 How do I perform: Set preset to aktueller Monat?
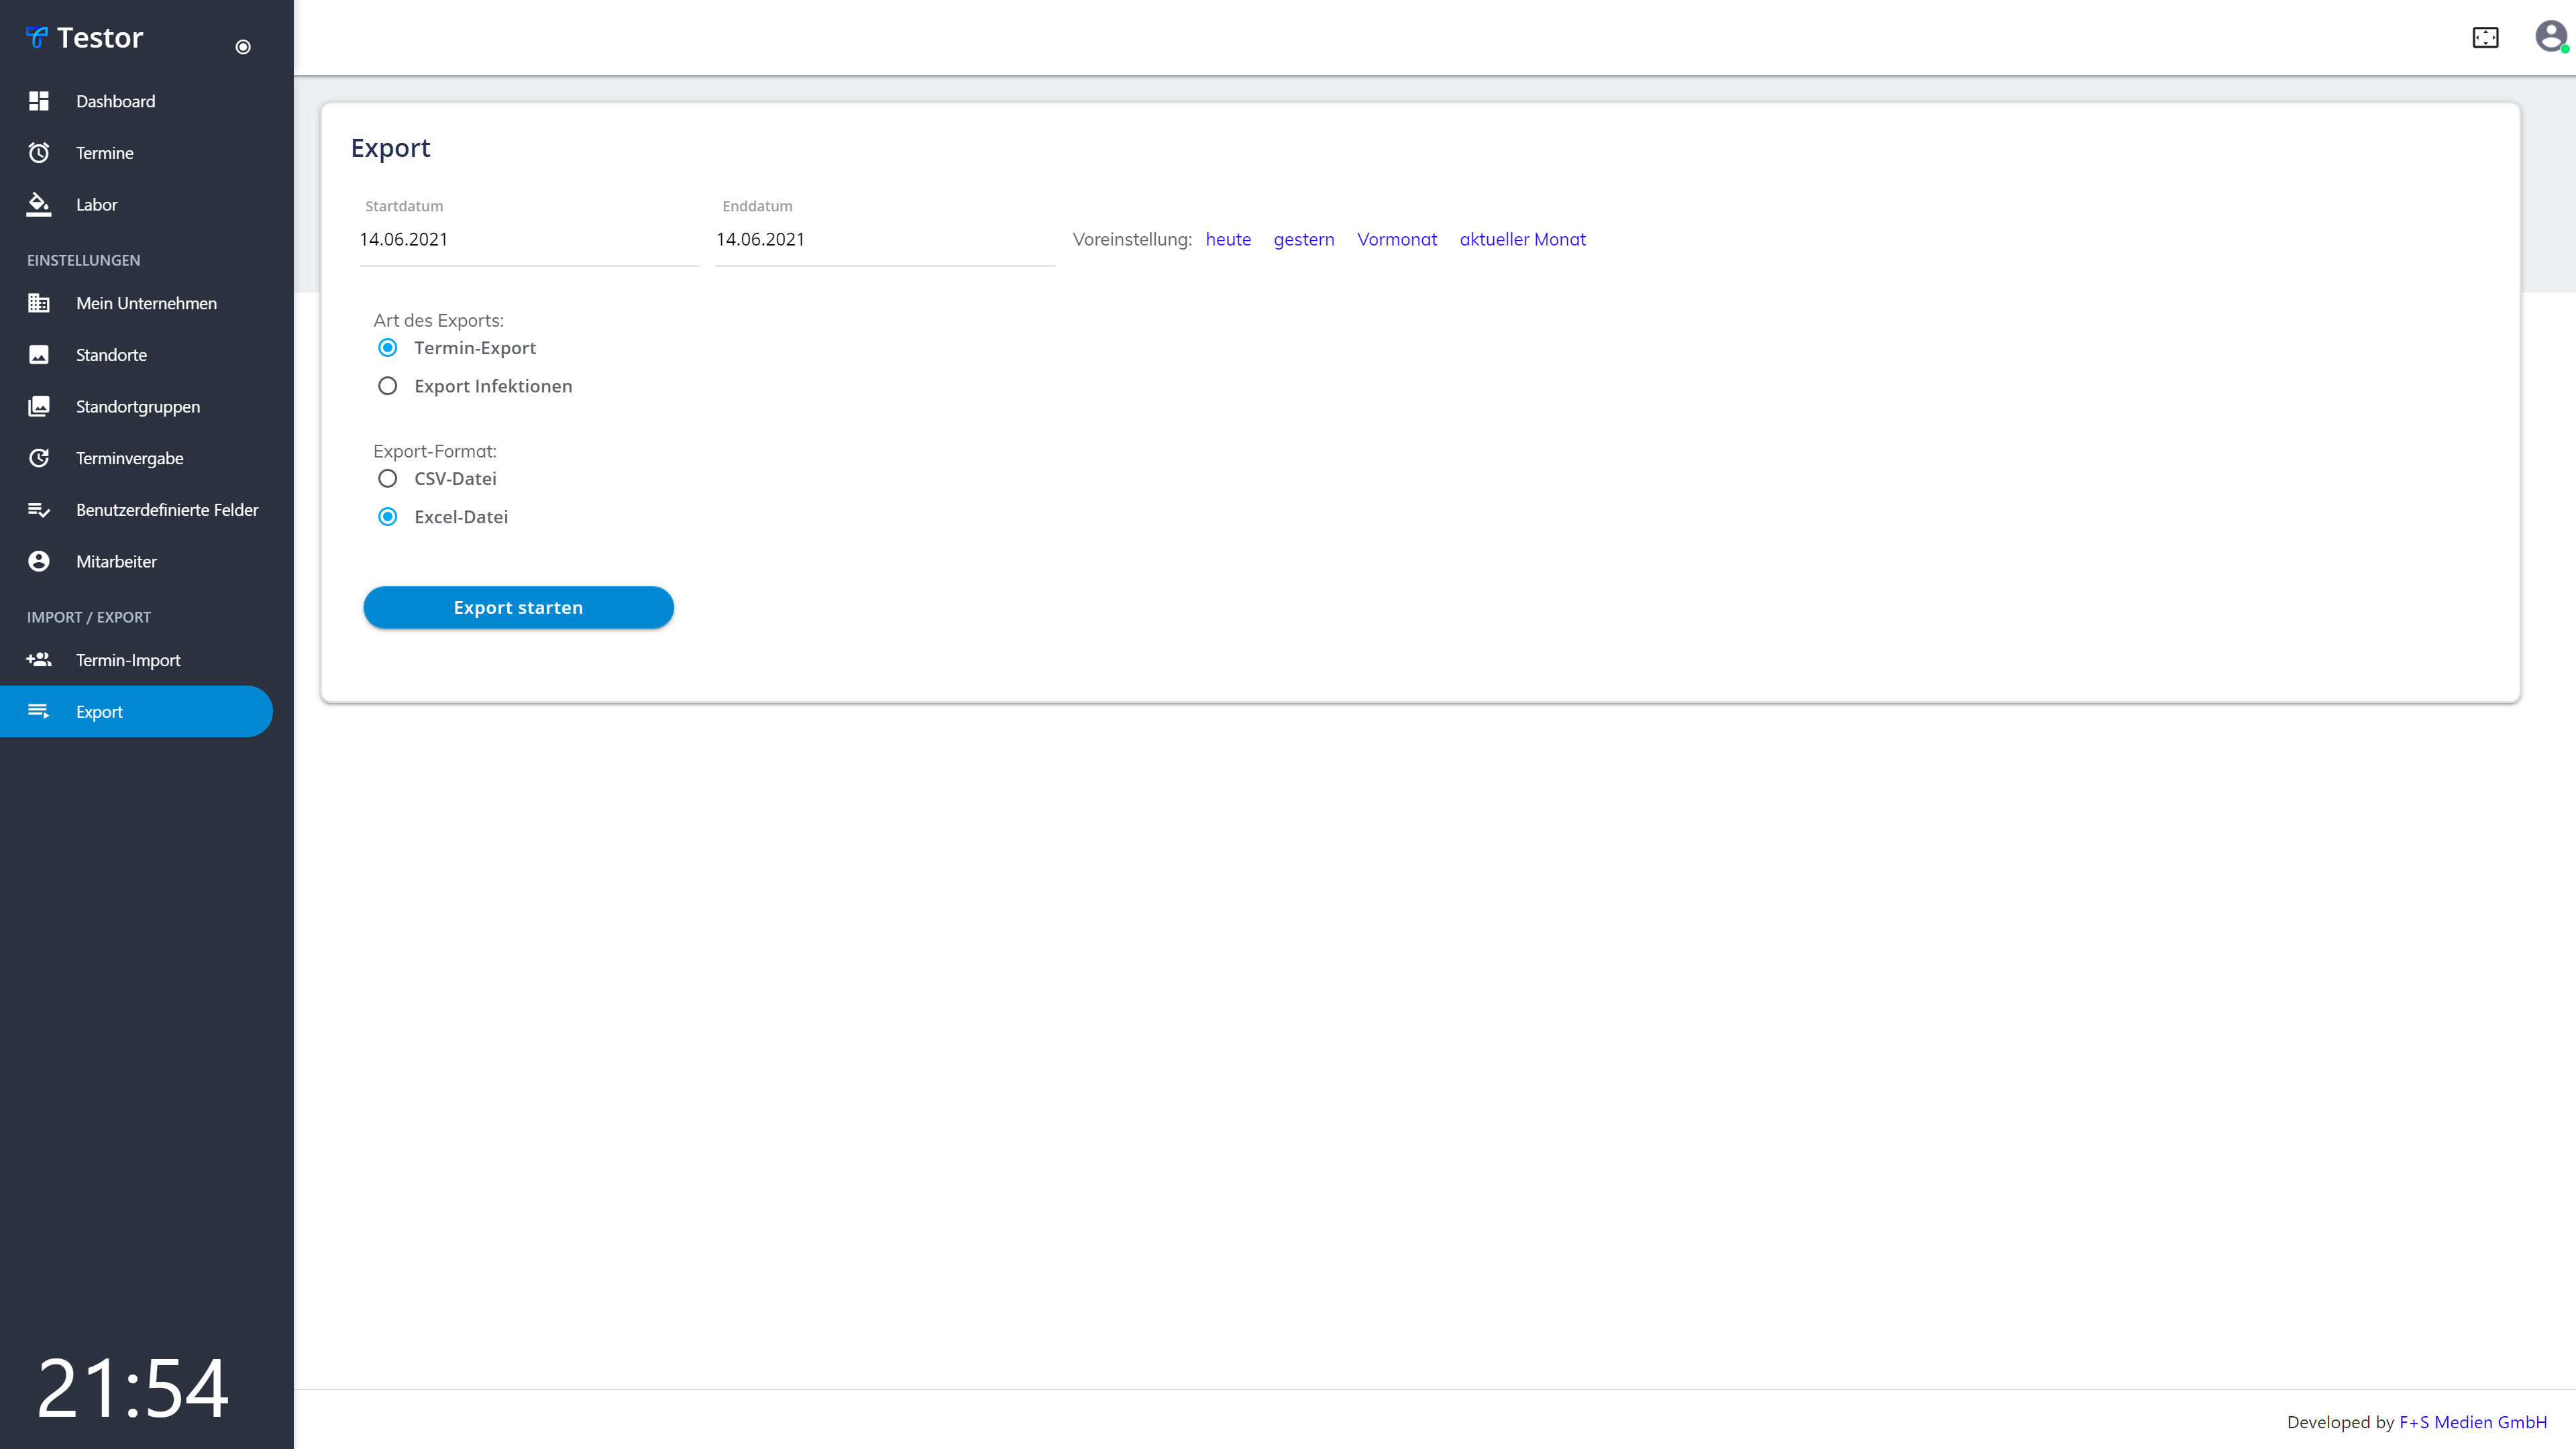click(x=1522, y=240)
